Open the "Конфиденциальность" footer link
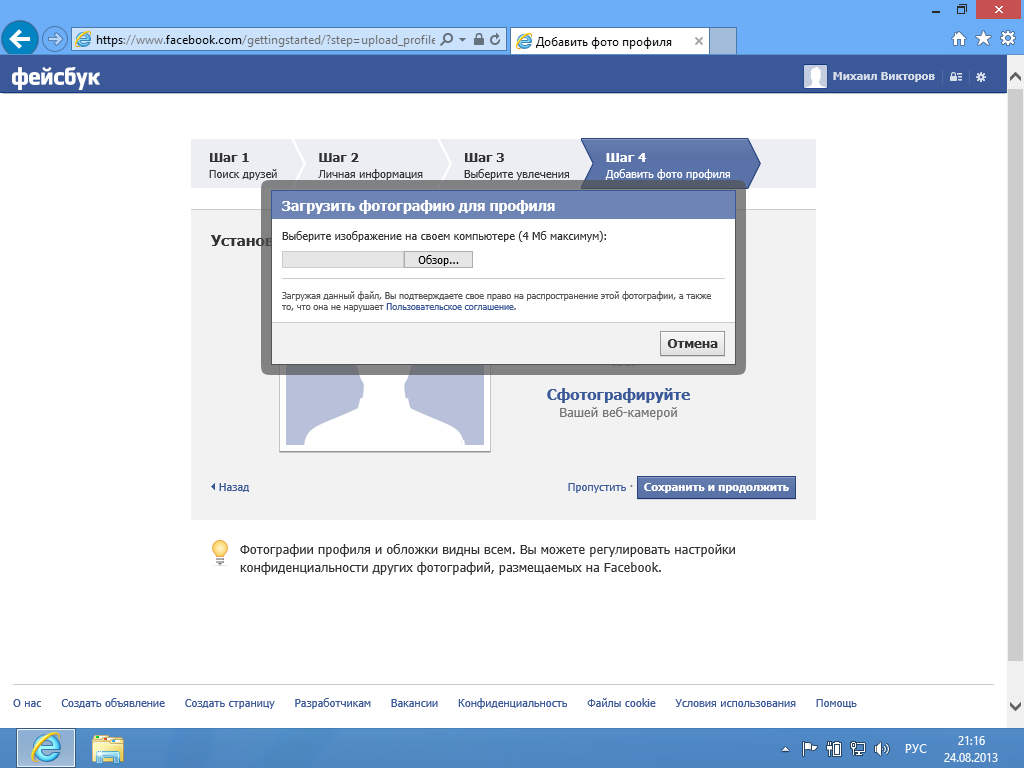 click(513, 703)
